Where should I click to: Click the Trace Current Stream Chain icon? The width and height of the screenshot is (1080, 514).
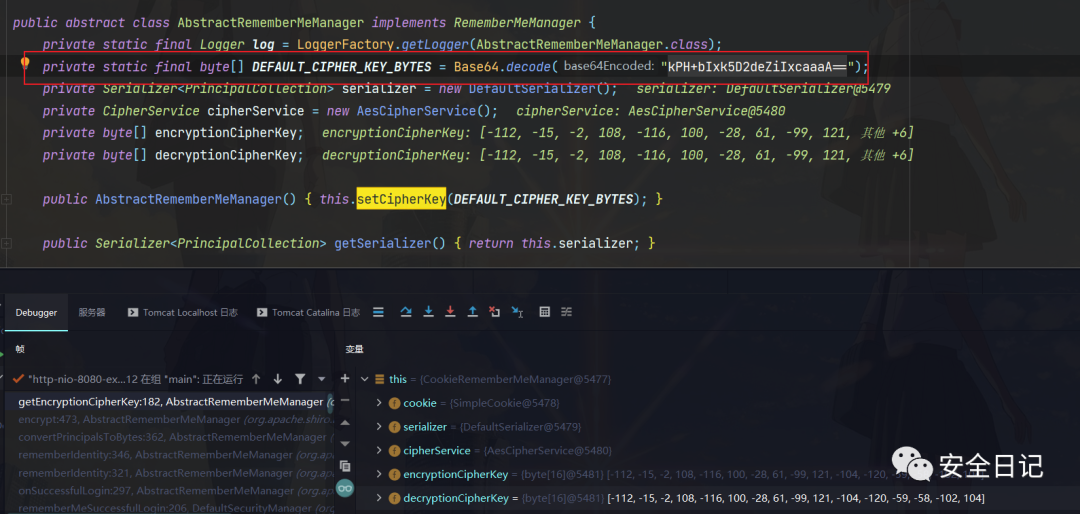coord(566,312)
